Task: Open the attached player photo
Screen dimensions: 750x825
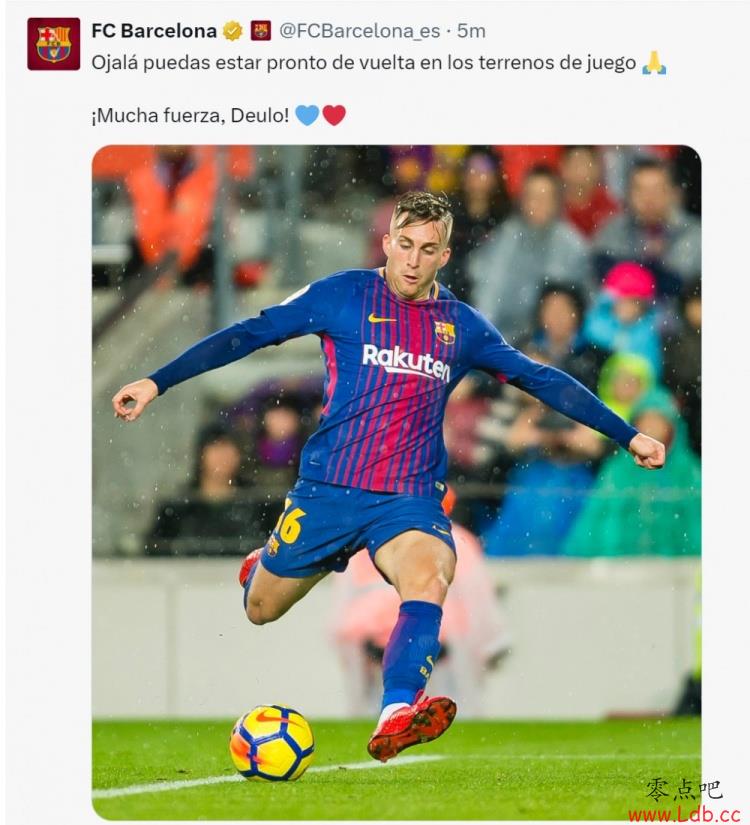Action: (396, 482)
